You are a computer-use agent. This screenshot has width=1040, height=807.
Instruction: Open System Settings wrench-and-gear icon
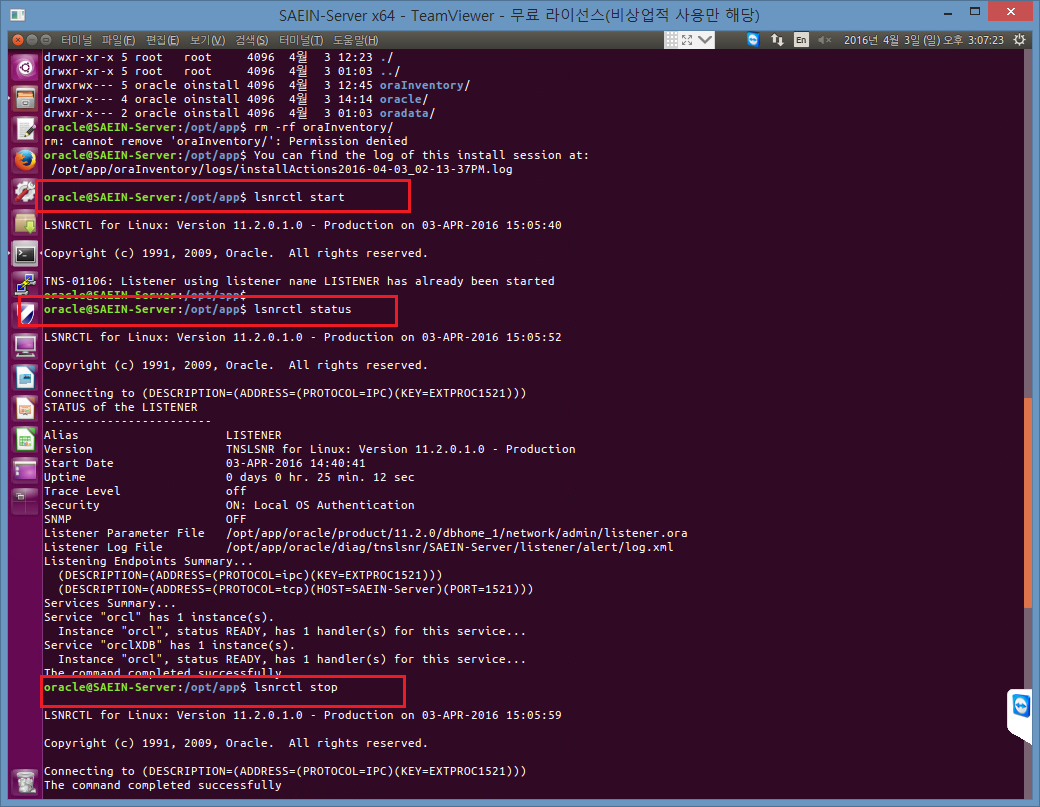25,192
